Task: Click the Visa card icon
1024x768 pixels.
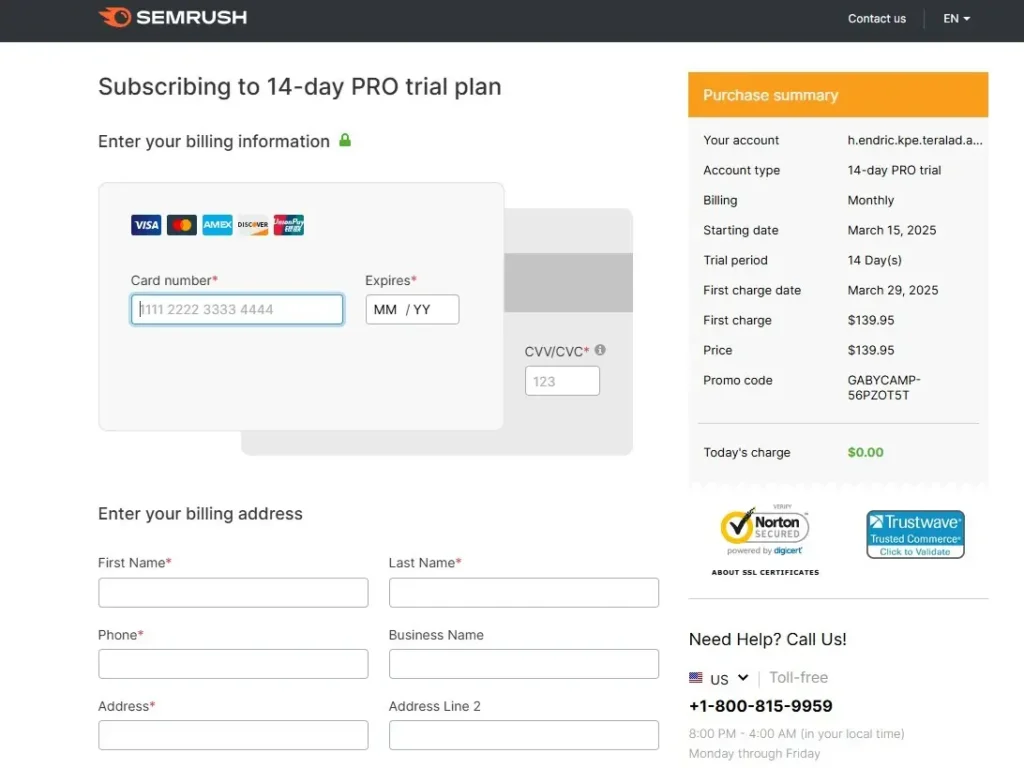Action: (146, 225)
